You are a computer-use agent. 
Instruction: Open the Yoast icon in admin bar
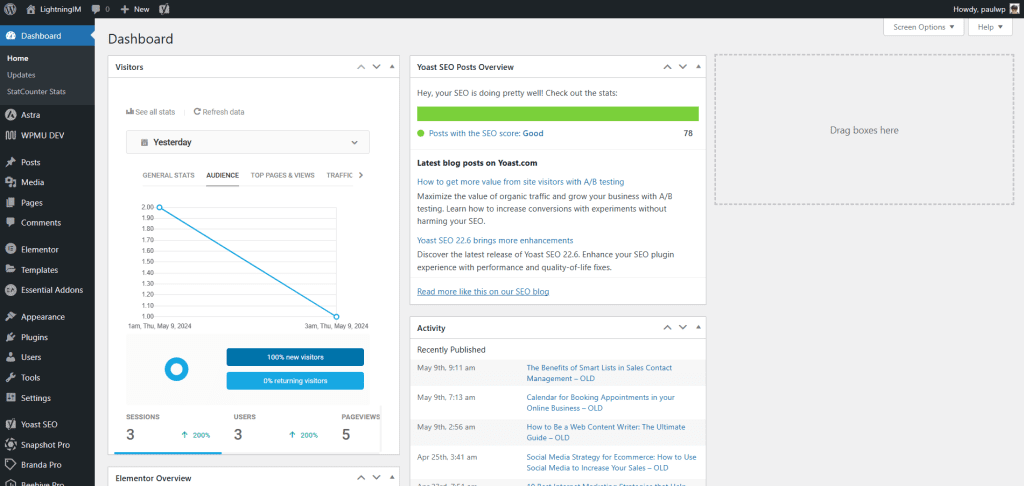(x=165, y=9)
